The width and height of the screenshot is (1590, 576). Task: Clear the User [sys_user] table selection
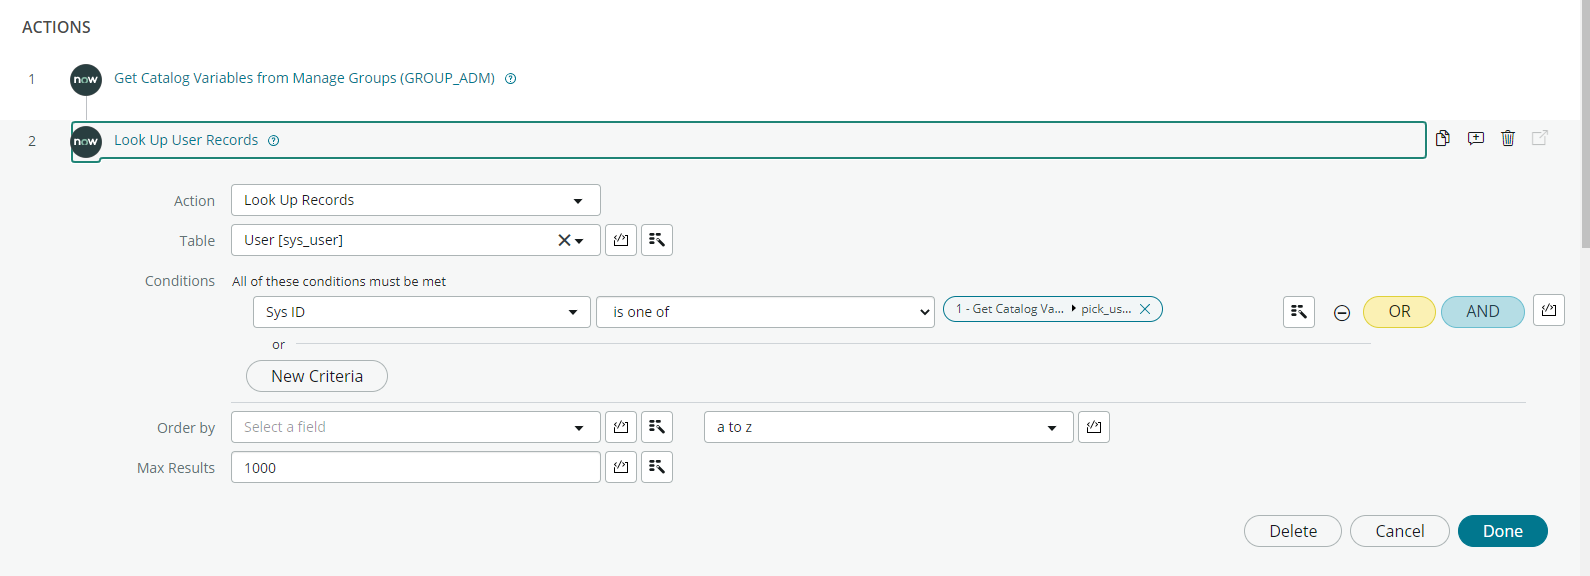point(564,240)
